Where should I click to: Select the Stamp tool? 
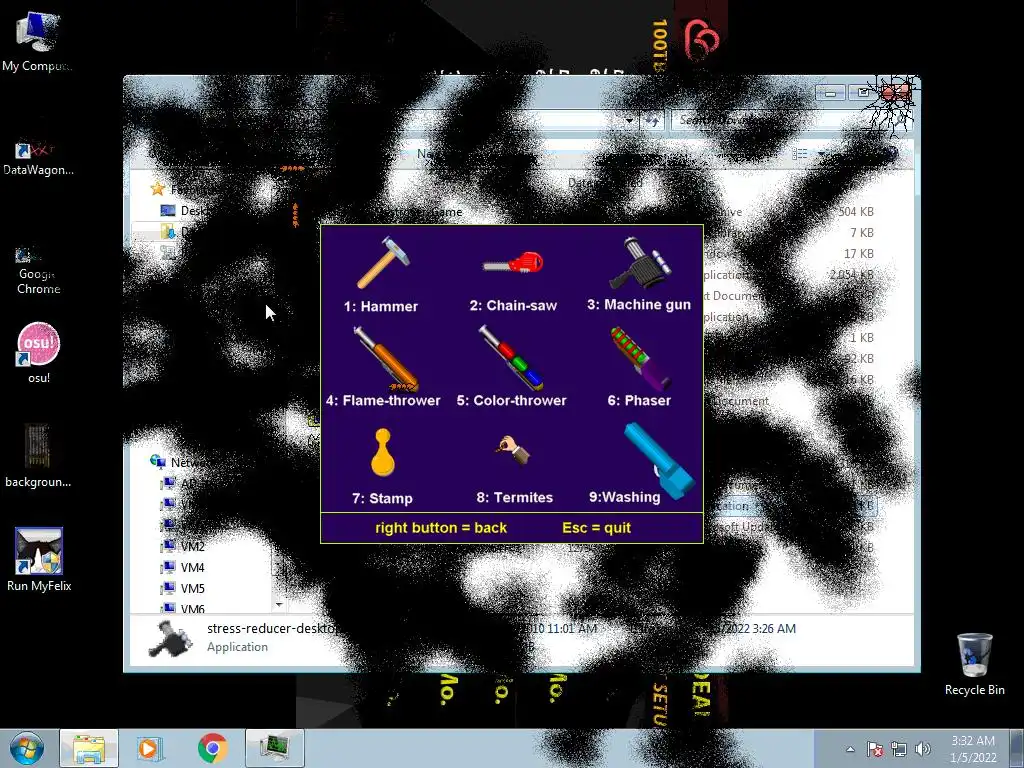pos(383,467)
